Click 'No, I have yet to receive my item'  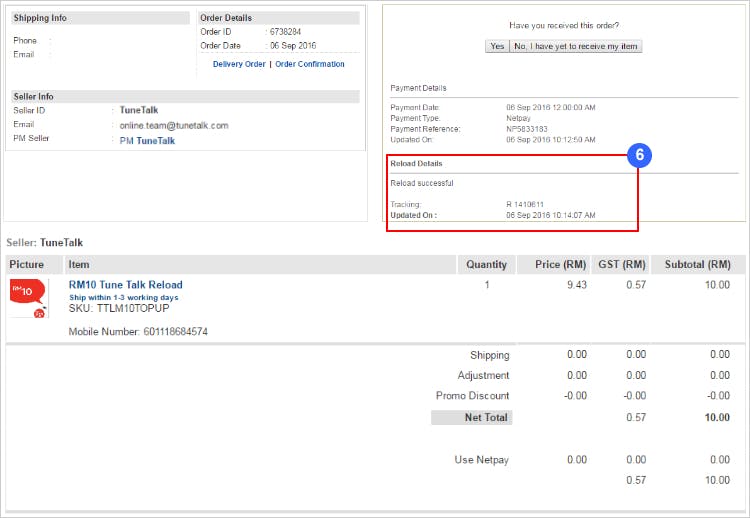tap(576, 46)
